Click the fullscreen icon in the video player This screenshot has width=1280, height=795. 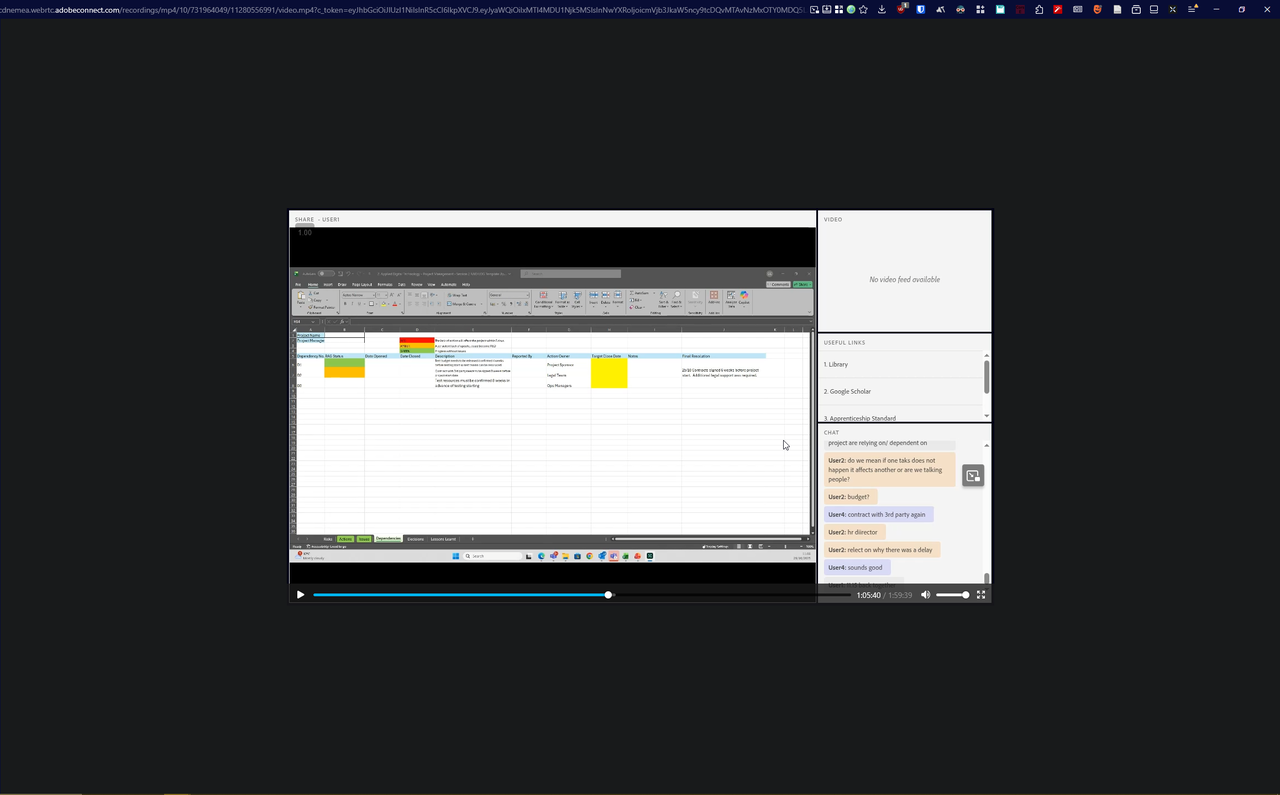point(981,594)
